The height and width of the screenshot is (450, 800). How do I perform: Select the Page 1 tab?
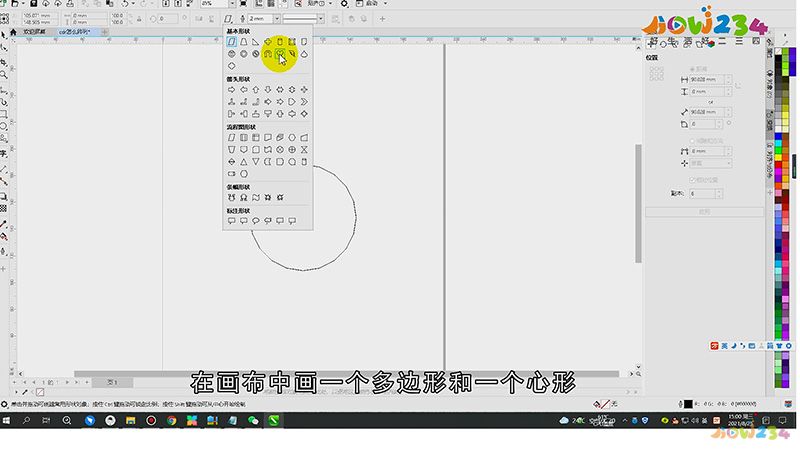[112, 382]
